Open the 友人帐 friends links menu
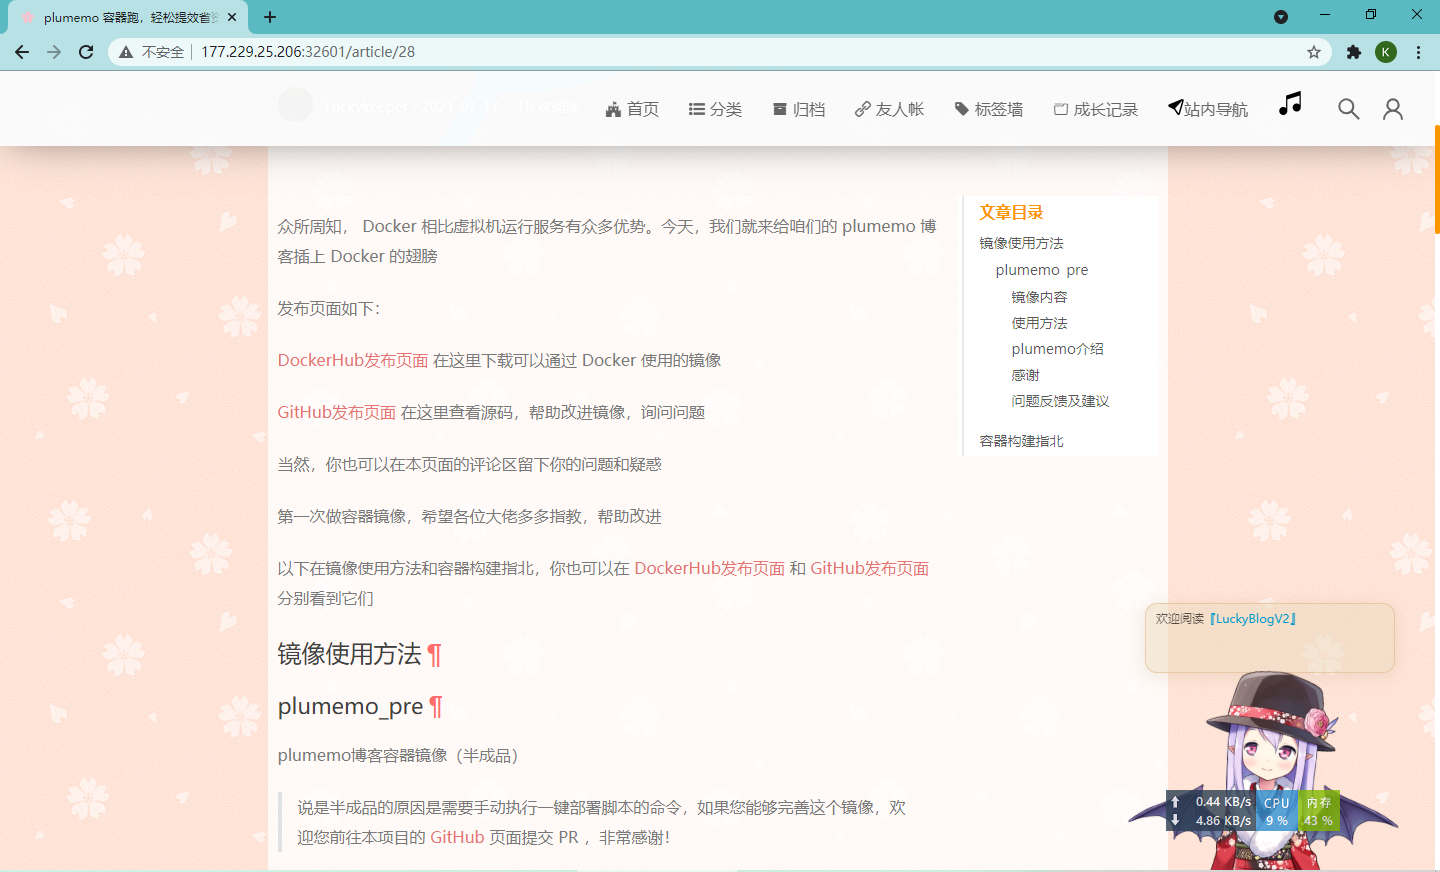 click(x=889, y=109)
